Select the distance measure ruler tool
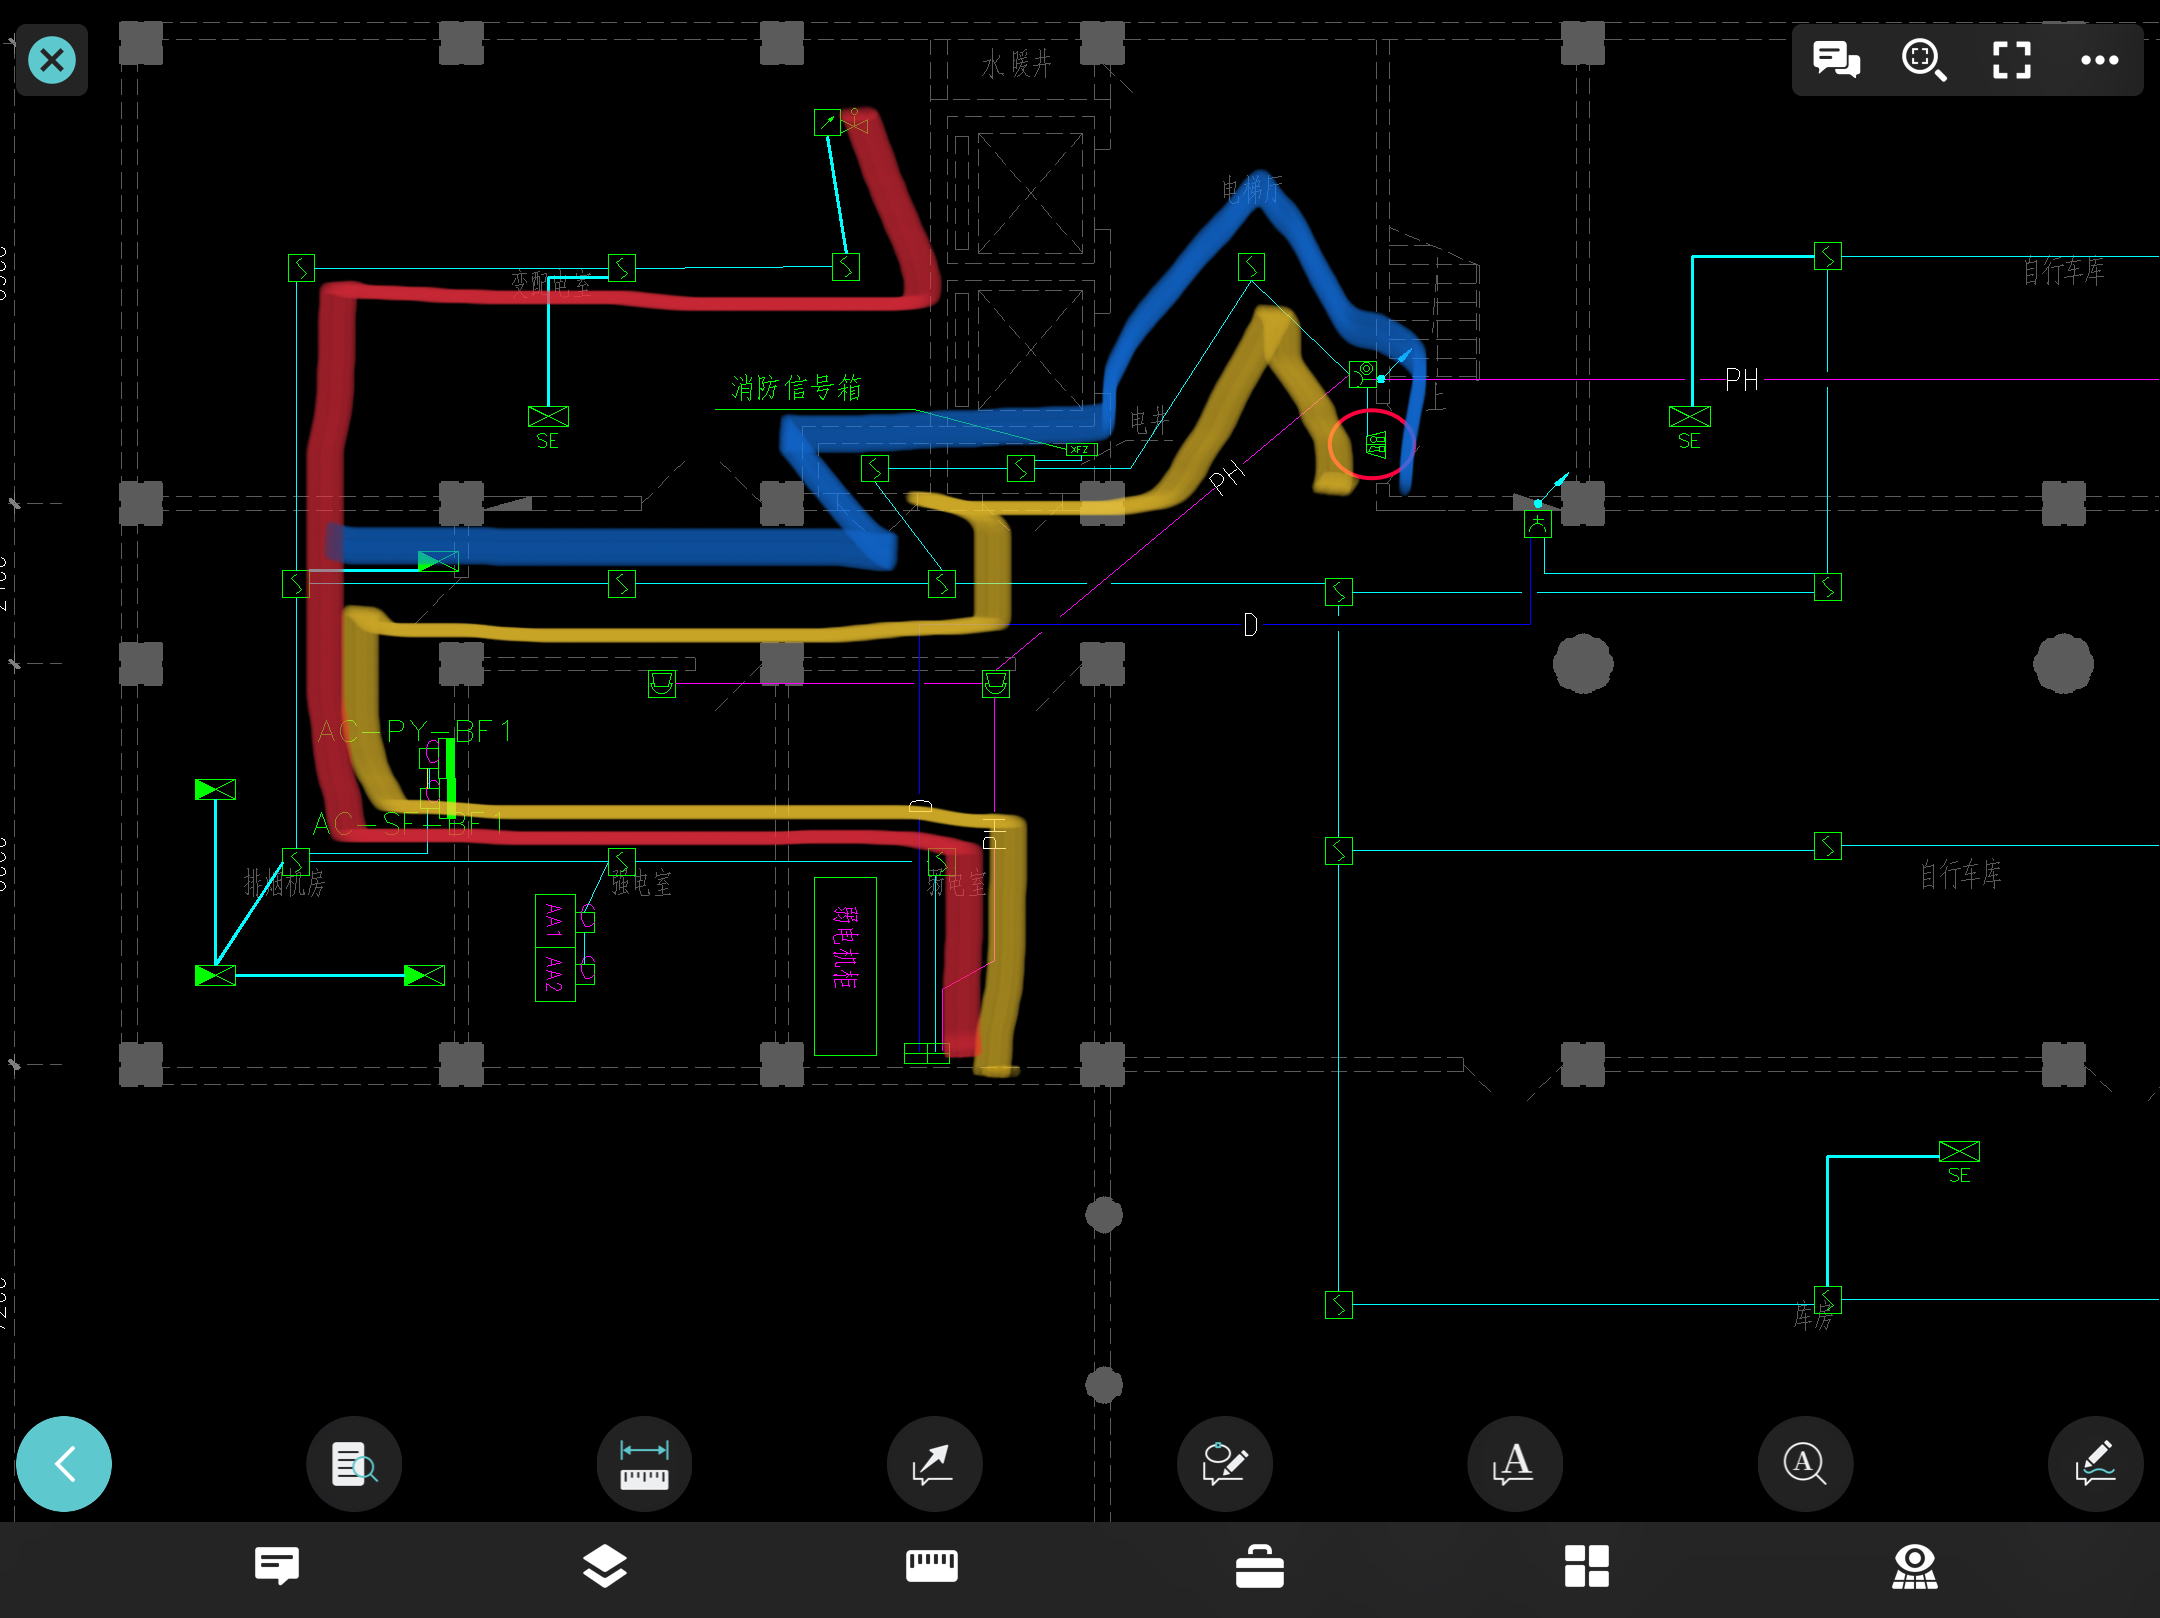This screenshot has height=1618, width=2160. tap(644, 1464)
